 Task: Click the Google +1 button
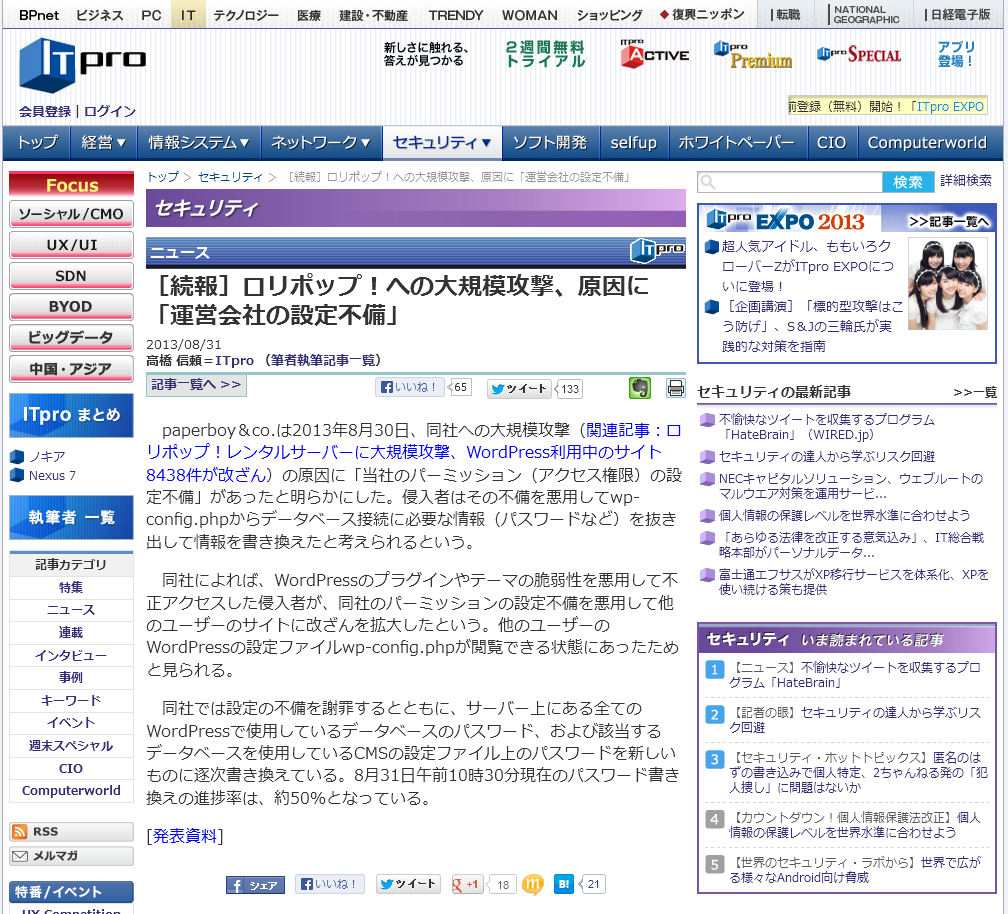467,884
